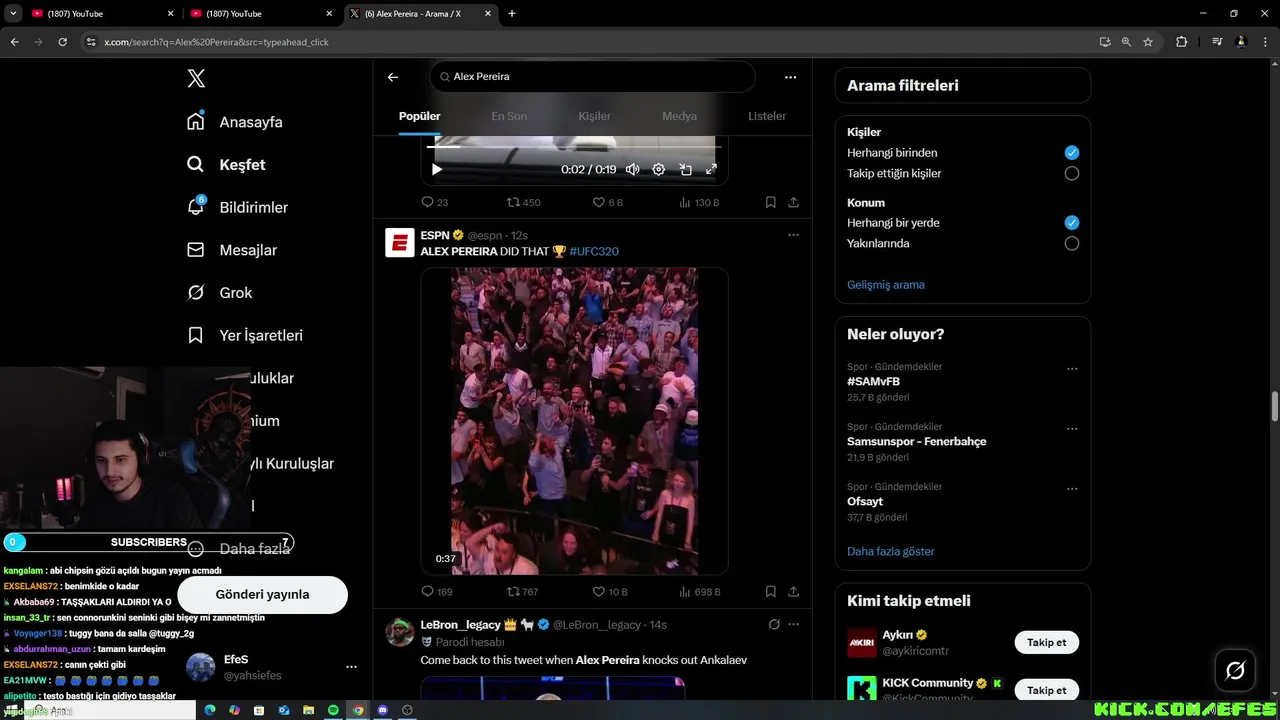This screenshot has width=1280, height=720.
Task: Switch to the En Son tab
Action: (x=509, y=116)
